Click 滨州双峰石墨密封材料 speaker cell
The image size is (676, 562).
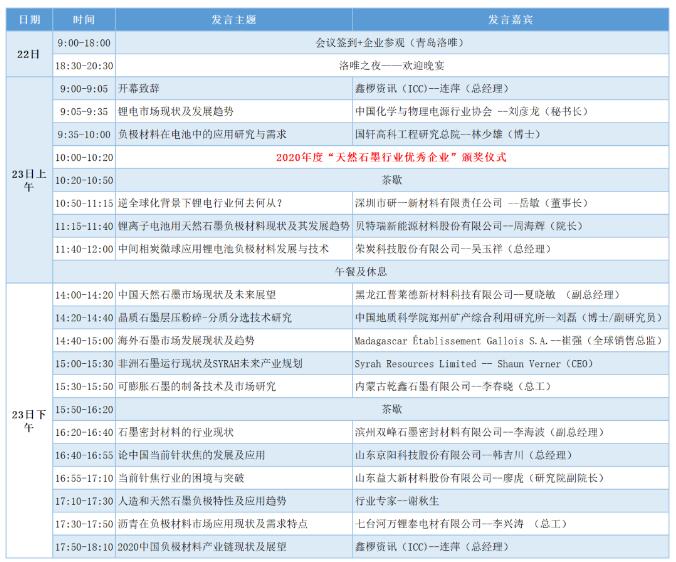(x=510, y=432)
